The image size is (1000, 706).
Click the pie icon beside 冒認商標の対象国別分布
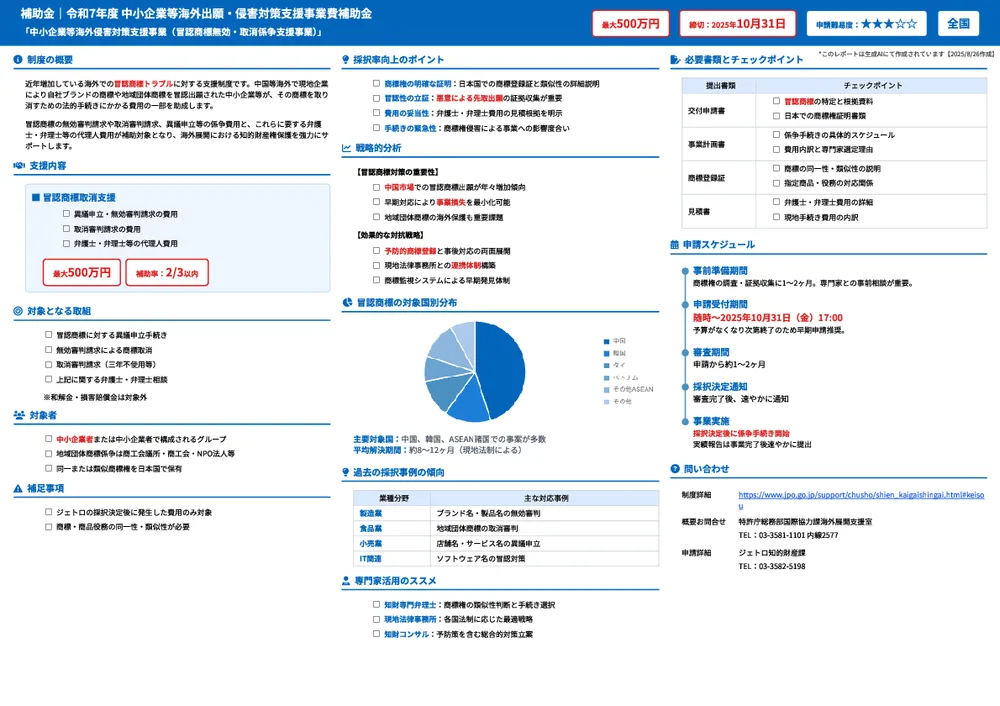pos(347,302)
